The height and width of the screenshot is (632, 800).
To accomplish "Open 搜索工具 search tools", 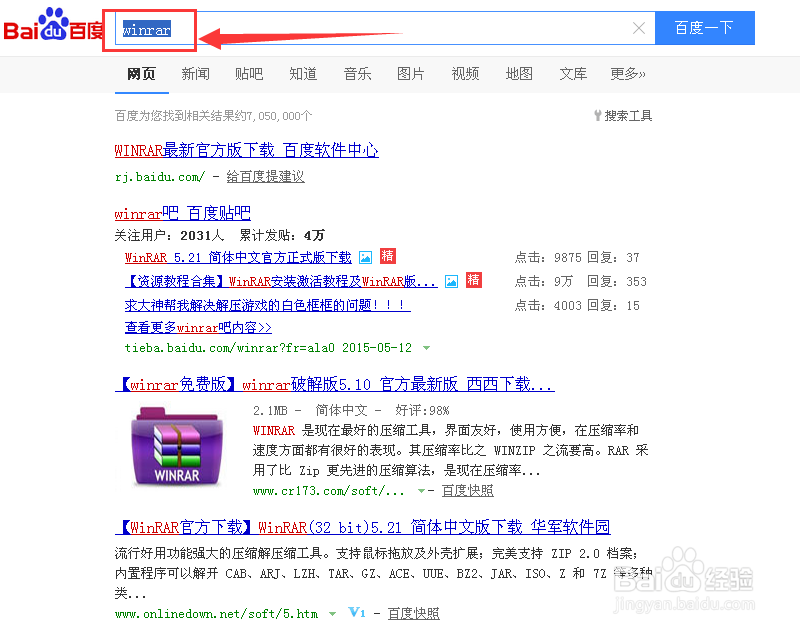I will click(623, 116).
